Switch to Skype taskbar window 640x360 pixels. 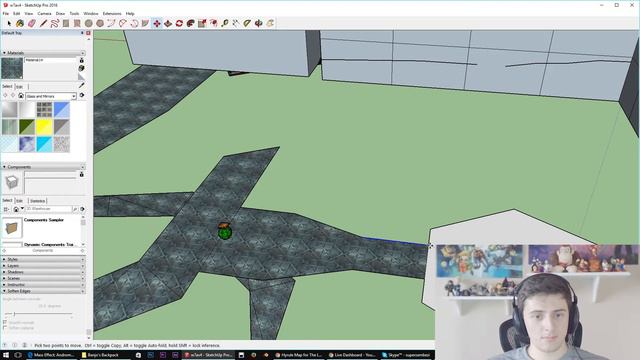[x=406, y=355]
